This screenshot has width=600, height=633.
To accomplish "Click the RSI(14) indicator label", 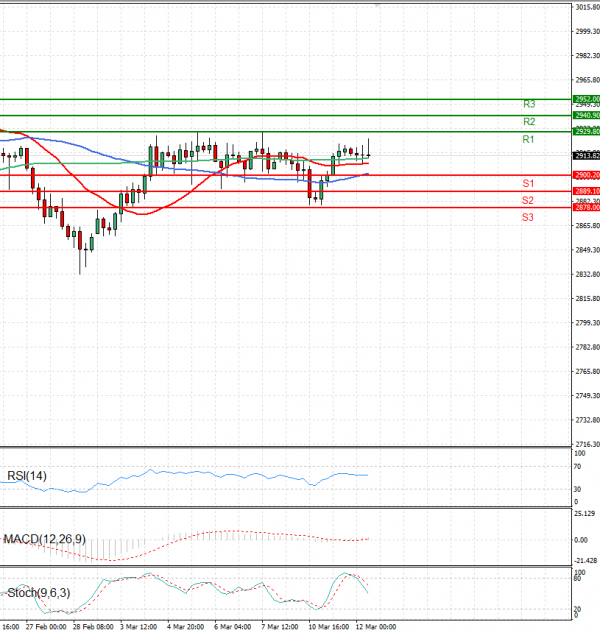I will 27,476.
